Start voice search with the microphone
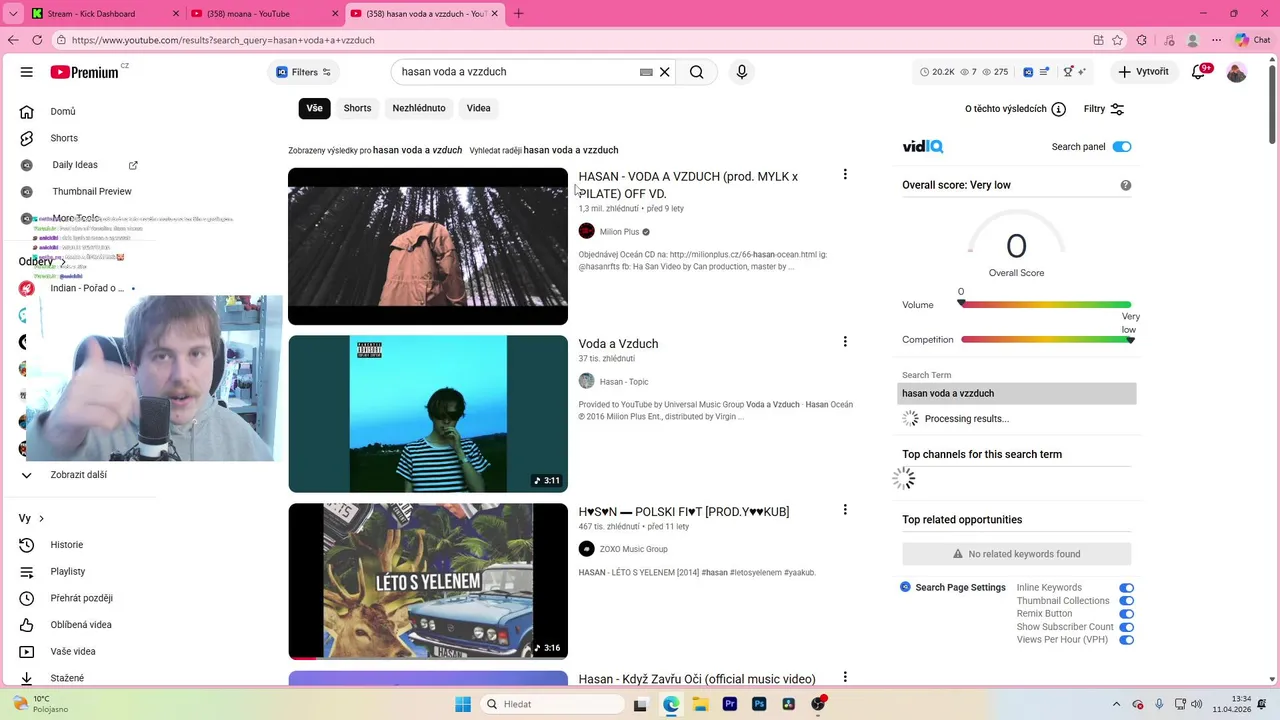The image size is (1280, 720). click(x=742, y=72)
